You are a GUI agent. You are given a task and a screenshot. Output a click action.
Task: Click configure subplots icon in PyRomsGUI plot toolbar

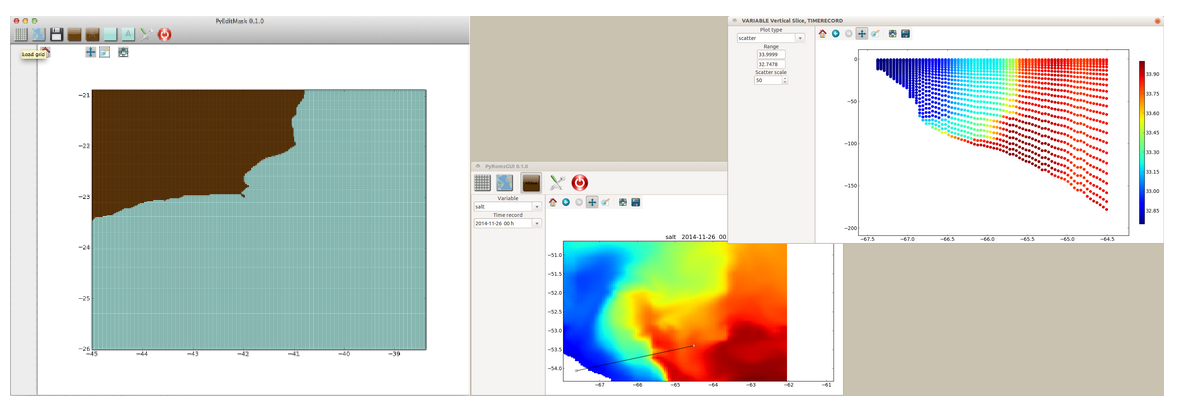[623, 202]
